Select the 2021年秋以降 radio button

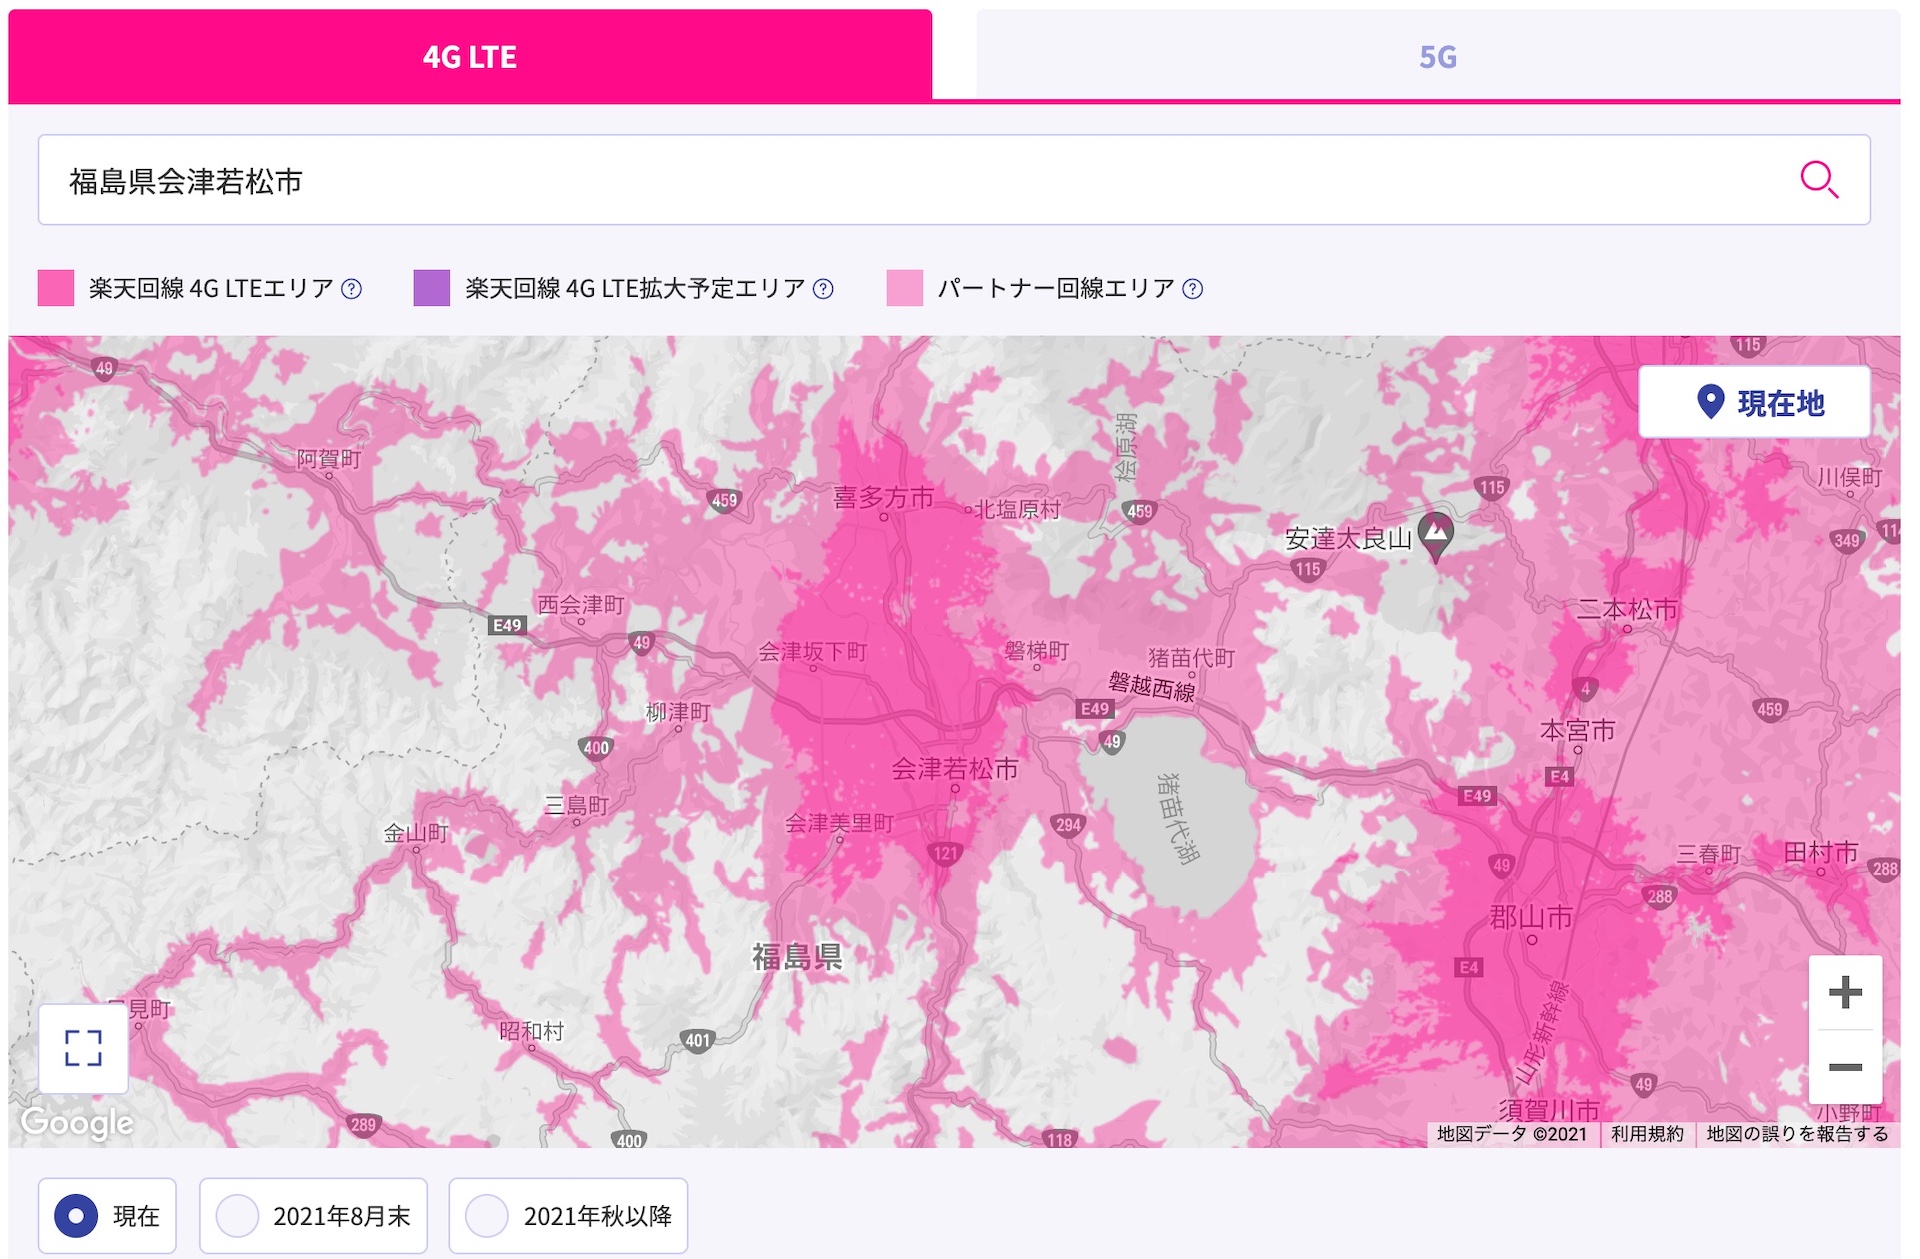(x=487, y=1215)
